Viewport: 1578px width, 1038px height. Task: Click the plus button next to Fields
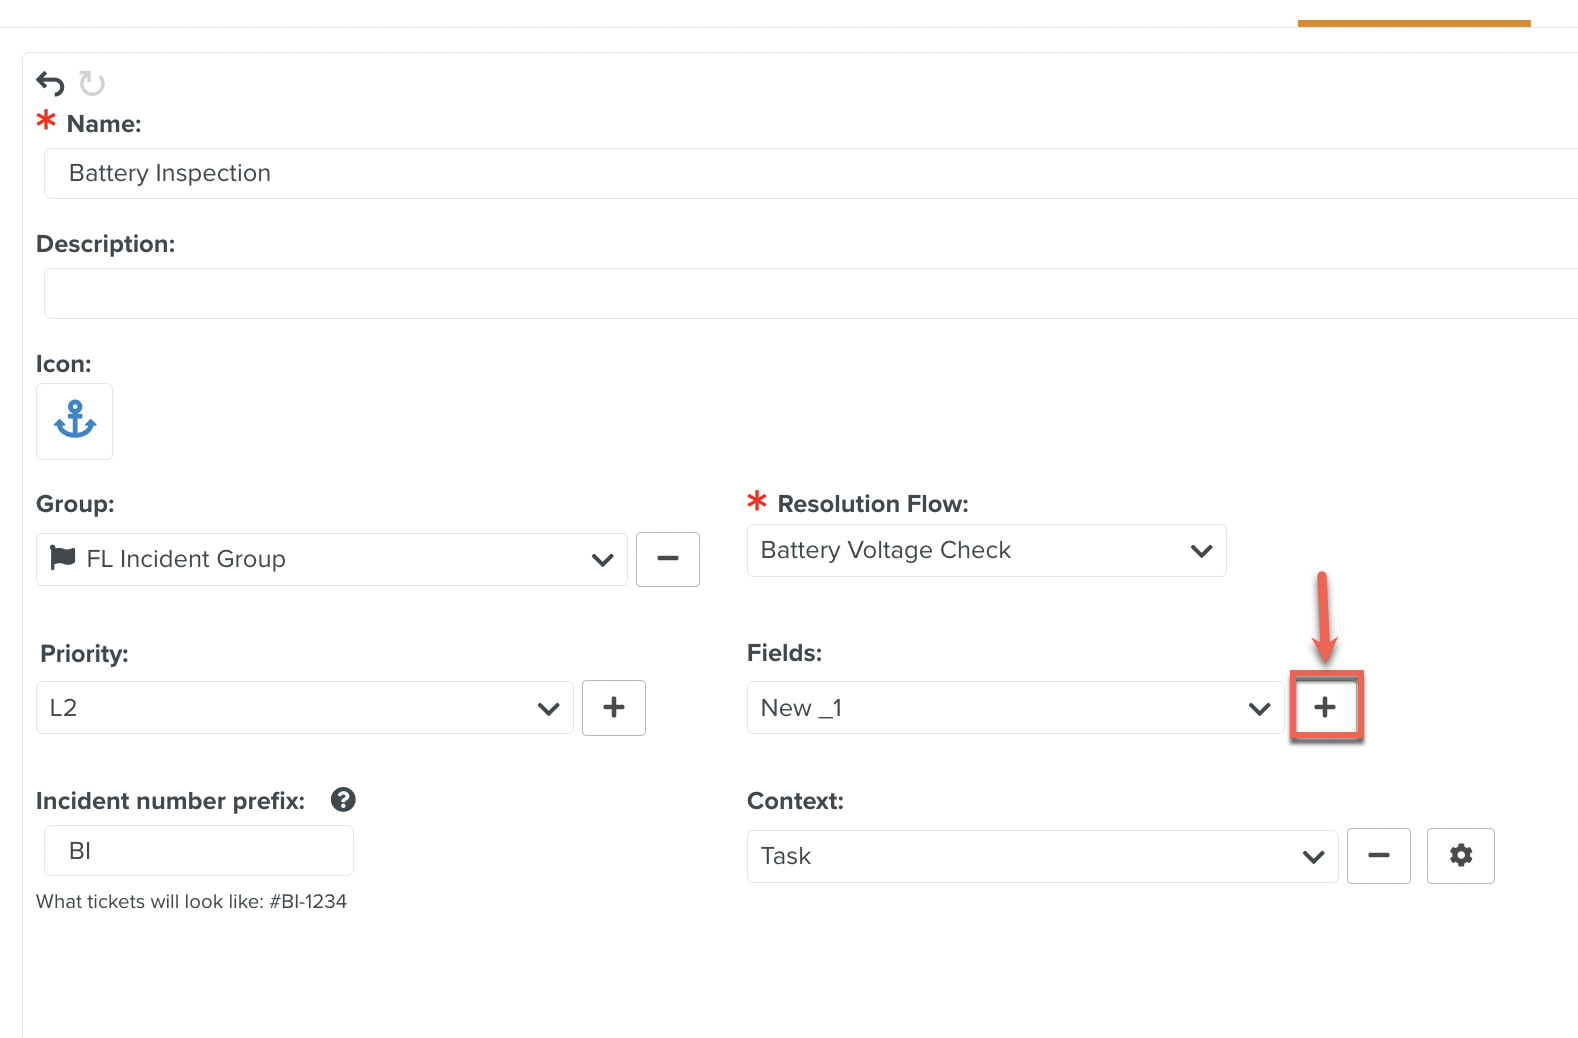pos(1325,708)
